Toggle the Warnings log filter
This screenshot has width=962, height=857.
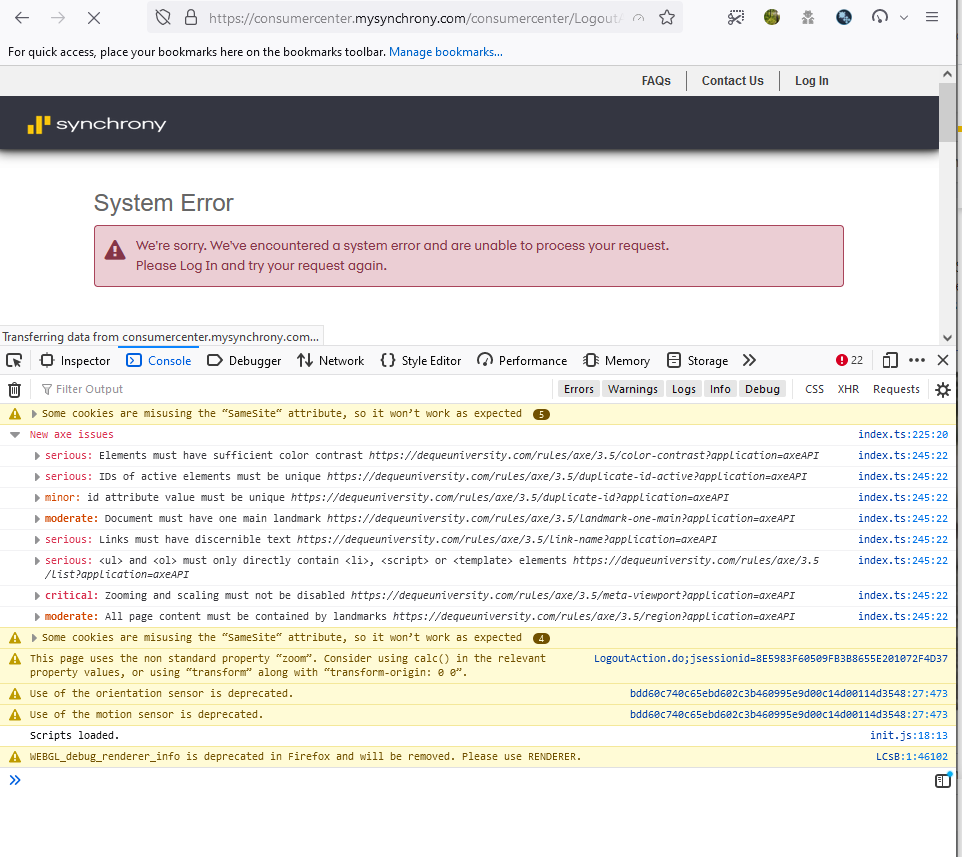(632, 388)
